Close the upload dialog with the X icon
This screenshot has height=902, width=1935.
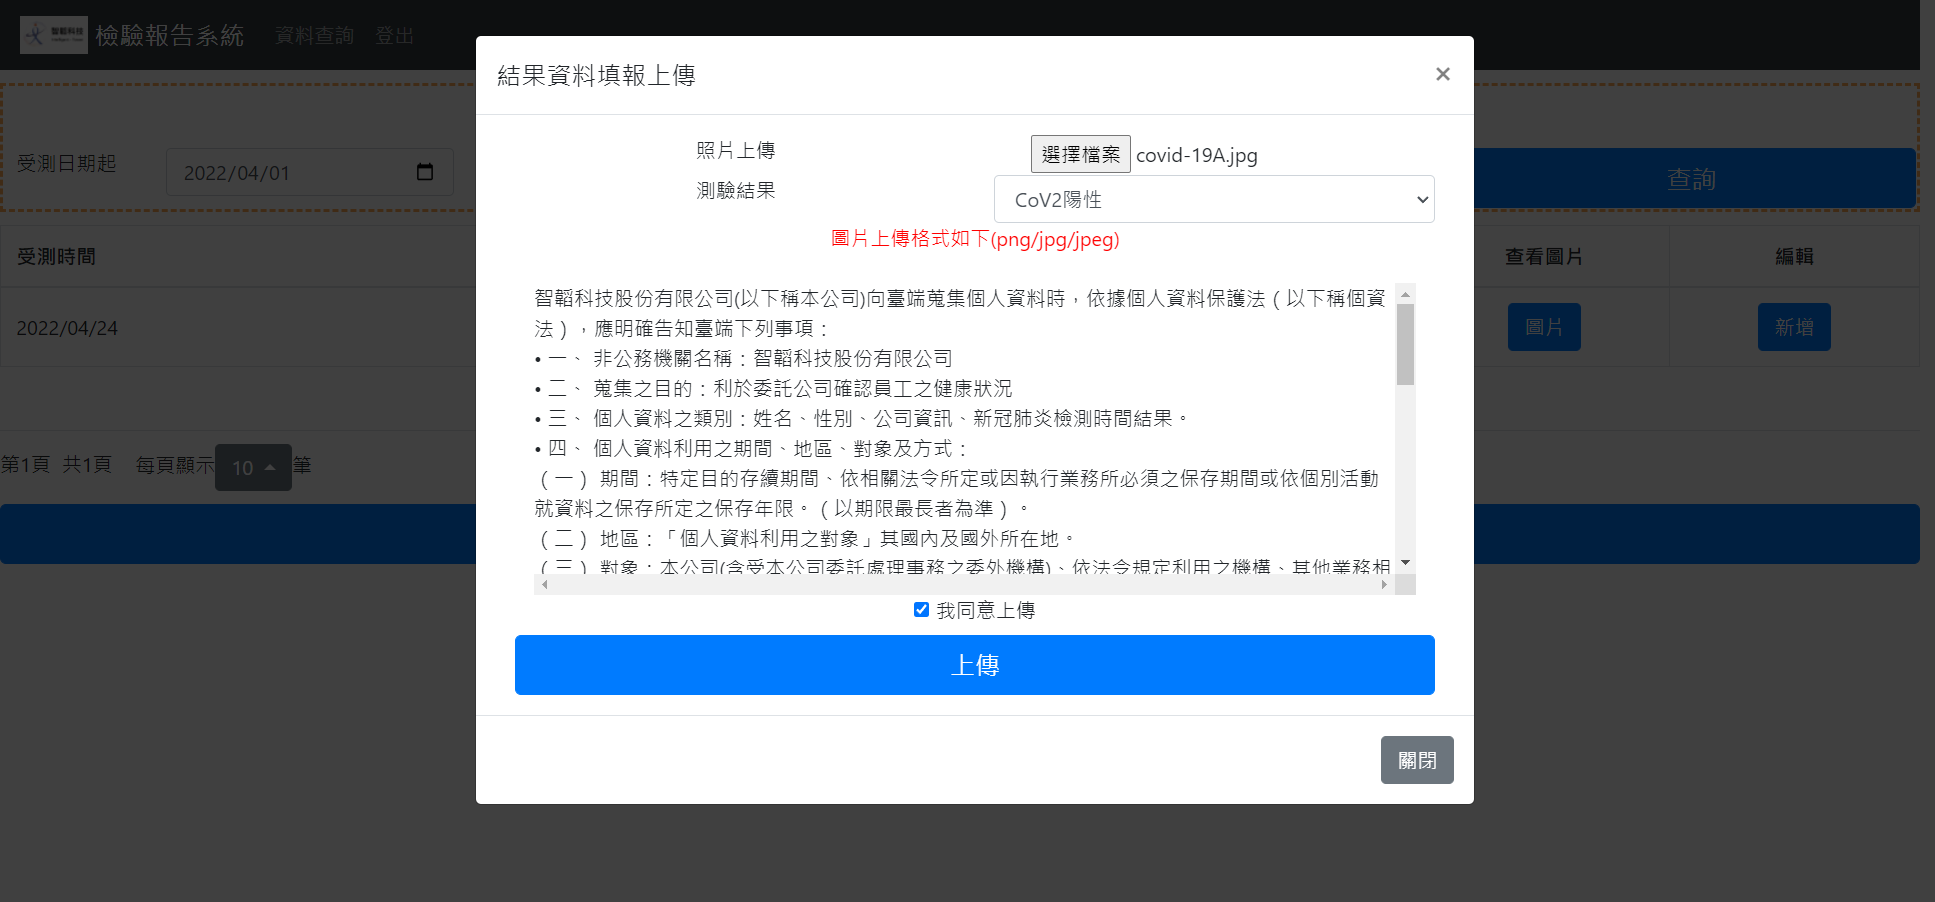click(1442, 74)
